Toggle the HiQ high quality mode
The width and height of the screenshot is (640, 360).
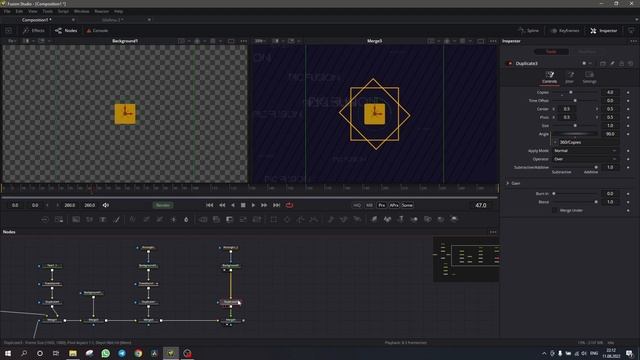pyautogui.click(x=357, y=205)
